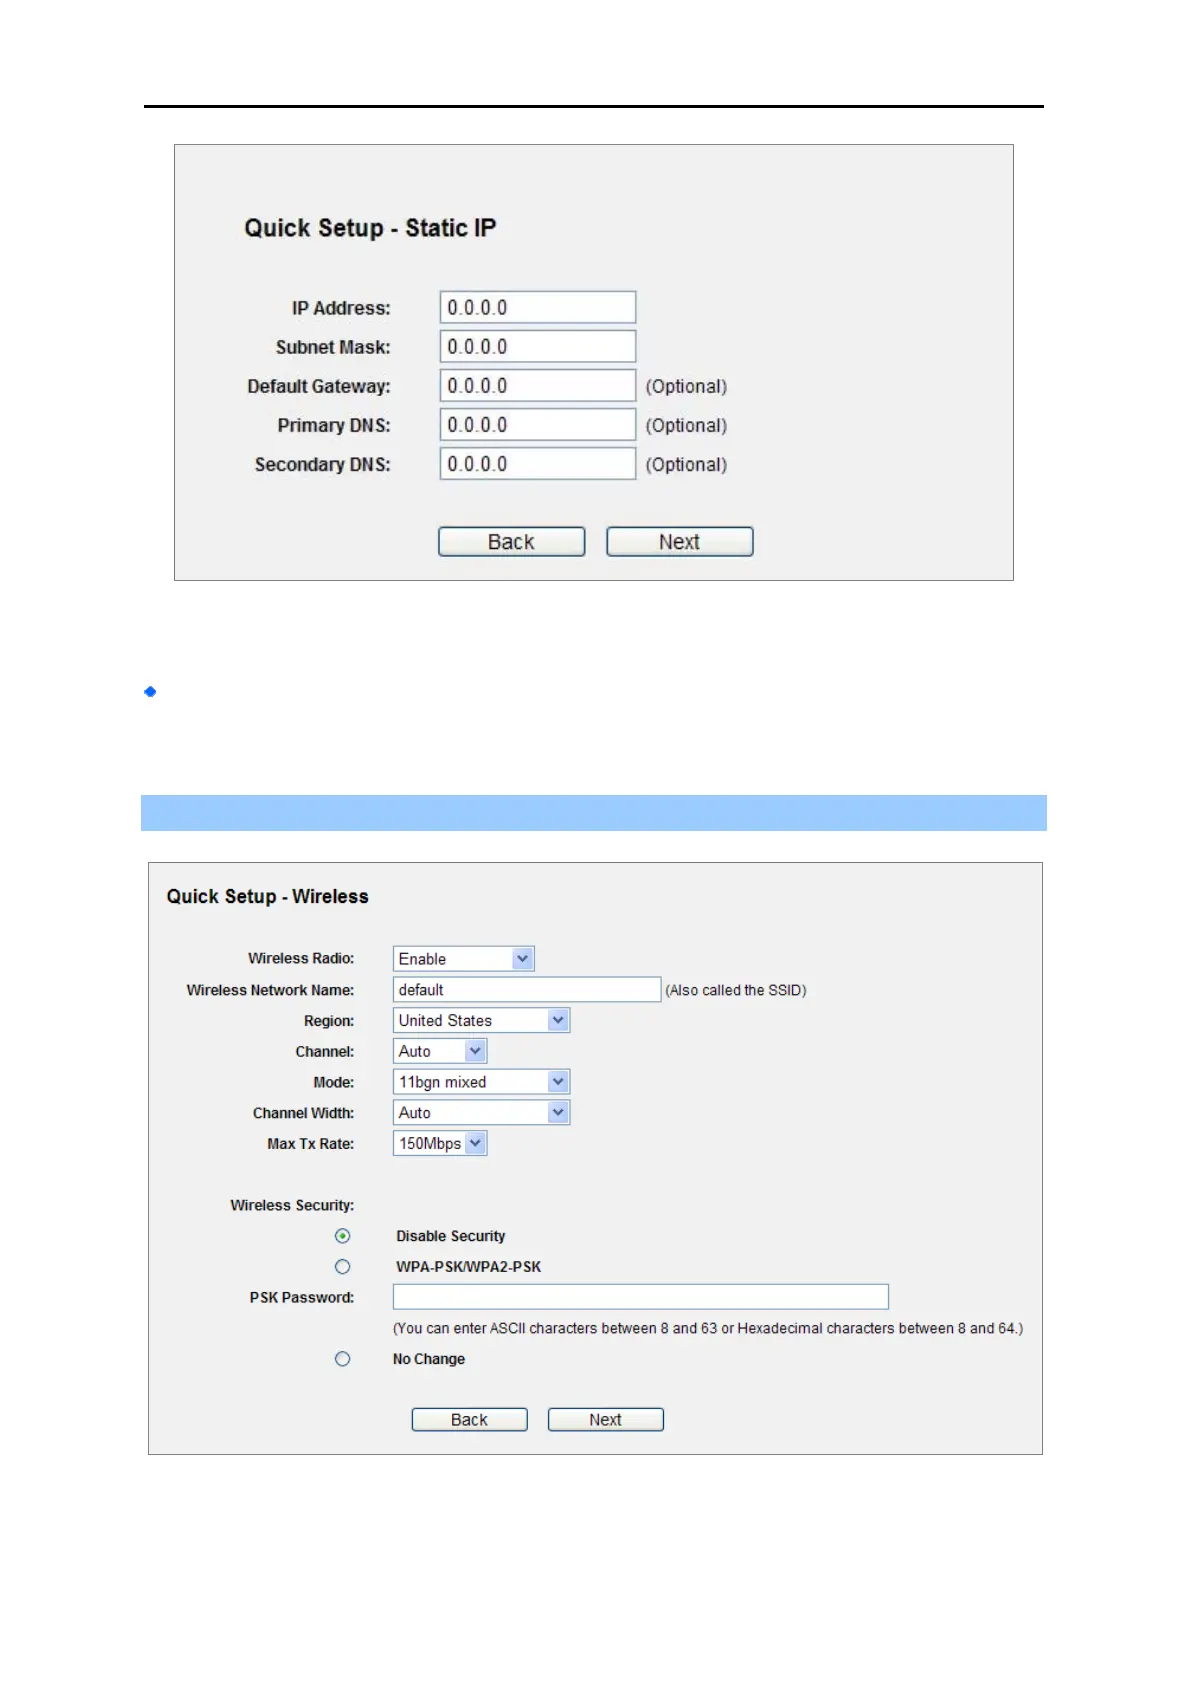This screenshot has width=1190, height=1684.
Task: Click the PSK Password label
Action: tap(302, 1297)
